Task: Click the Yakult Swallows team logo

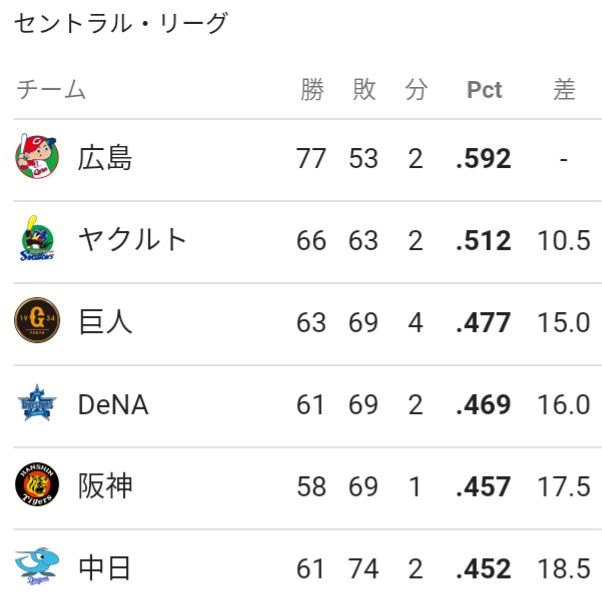Action: [37, 238]
